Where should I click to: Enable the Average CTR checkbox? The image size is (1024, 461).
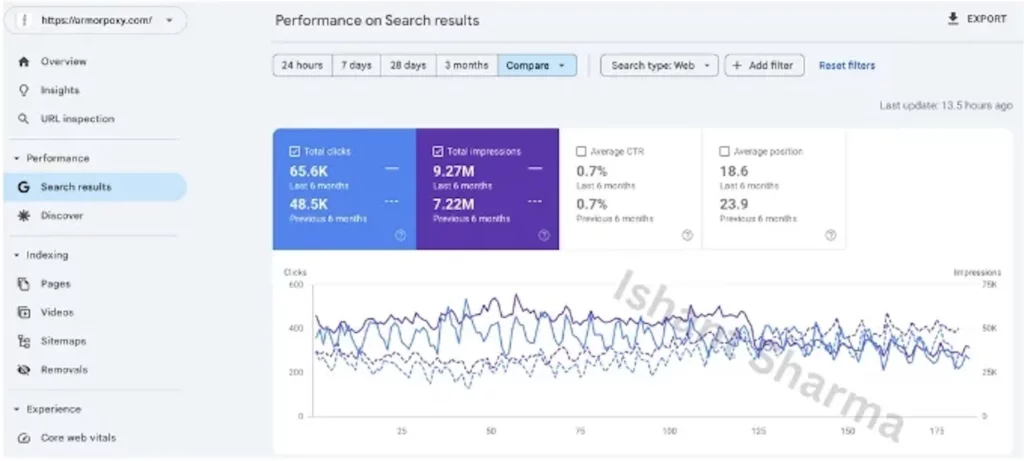click(581, 152)
